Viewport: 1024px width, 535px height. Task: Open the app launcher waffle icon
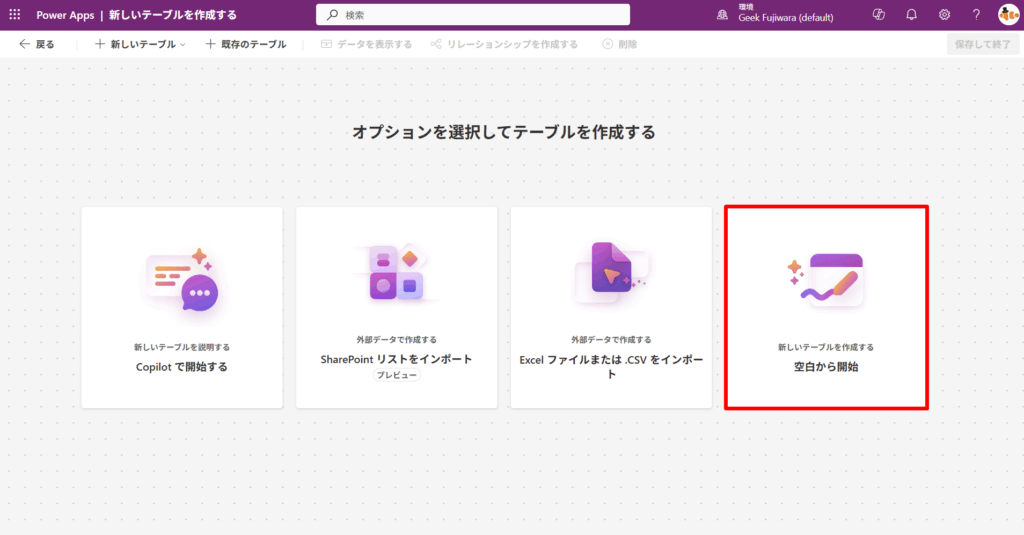tap(14, 14)
